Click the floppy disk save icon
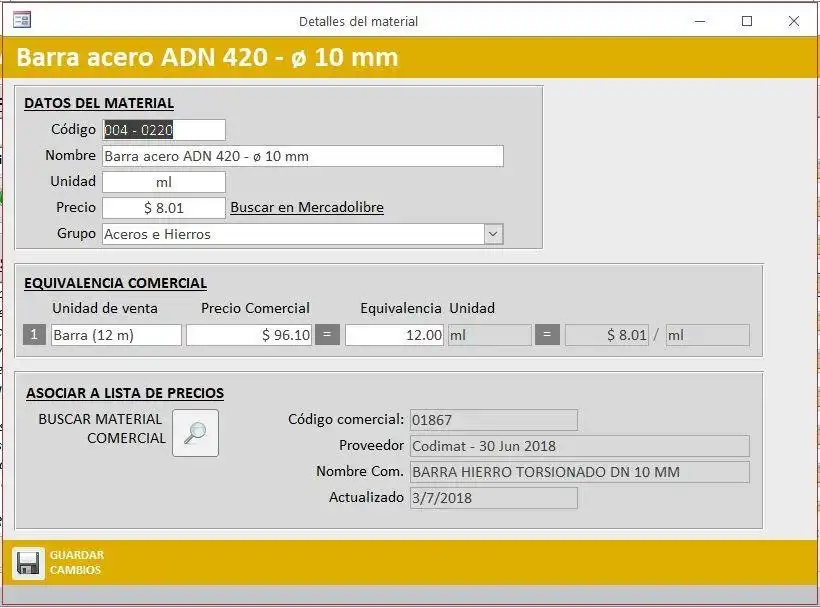 pos(28,564)
